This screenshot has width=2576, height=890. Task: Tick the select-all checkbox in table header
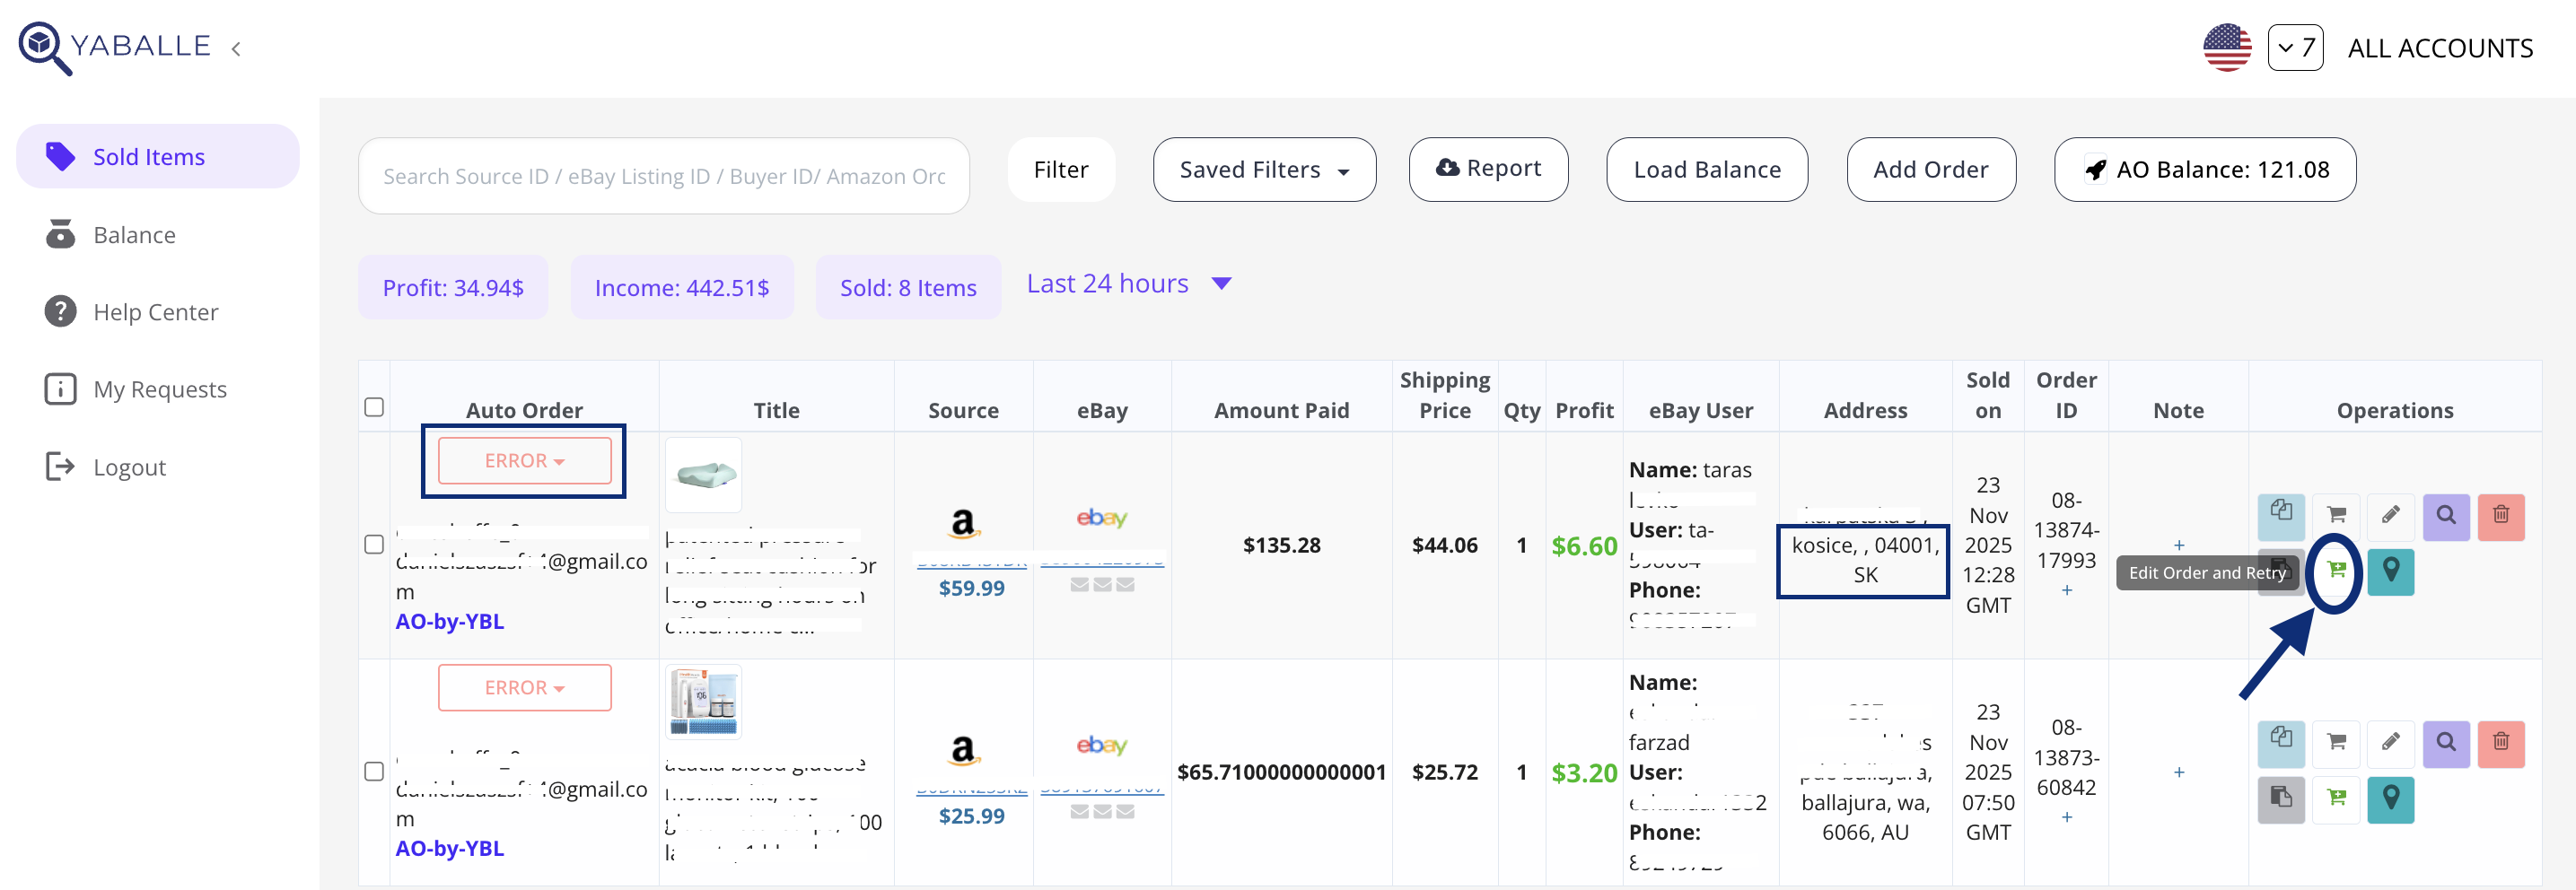coord(374,407)
